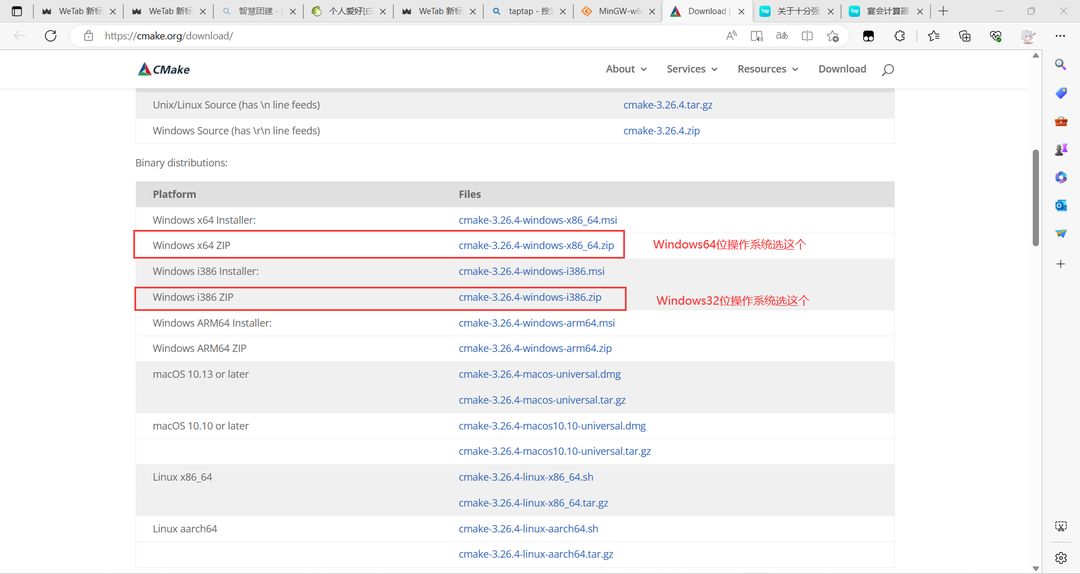Open Browser essentials heart icon
1080x574 pixels.
[x=996, y=36]
